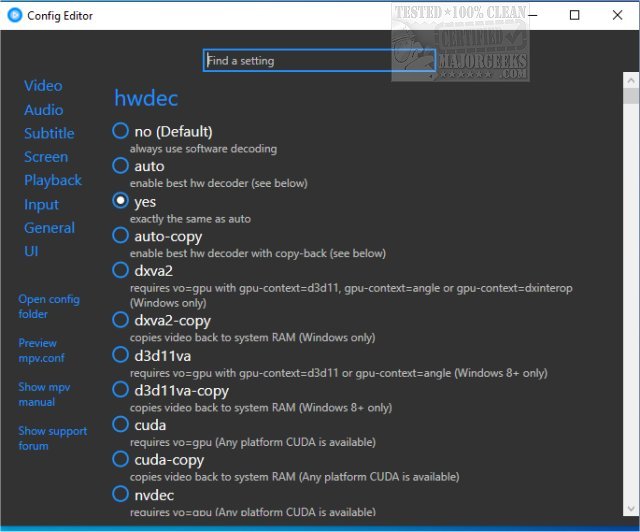640x532 pixels.
Task: Click the d3d11va 'Windows 8+ only' requirement description
Action: (x=338, y=373)
